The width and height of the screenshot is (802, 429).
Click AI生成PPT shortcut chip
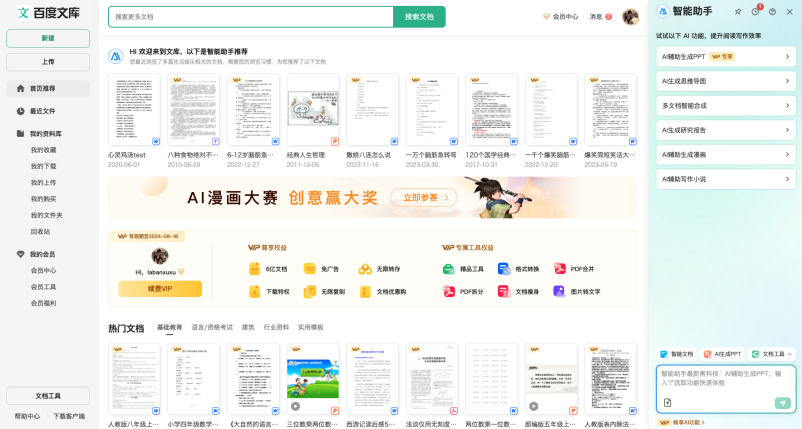pos(723,354)
